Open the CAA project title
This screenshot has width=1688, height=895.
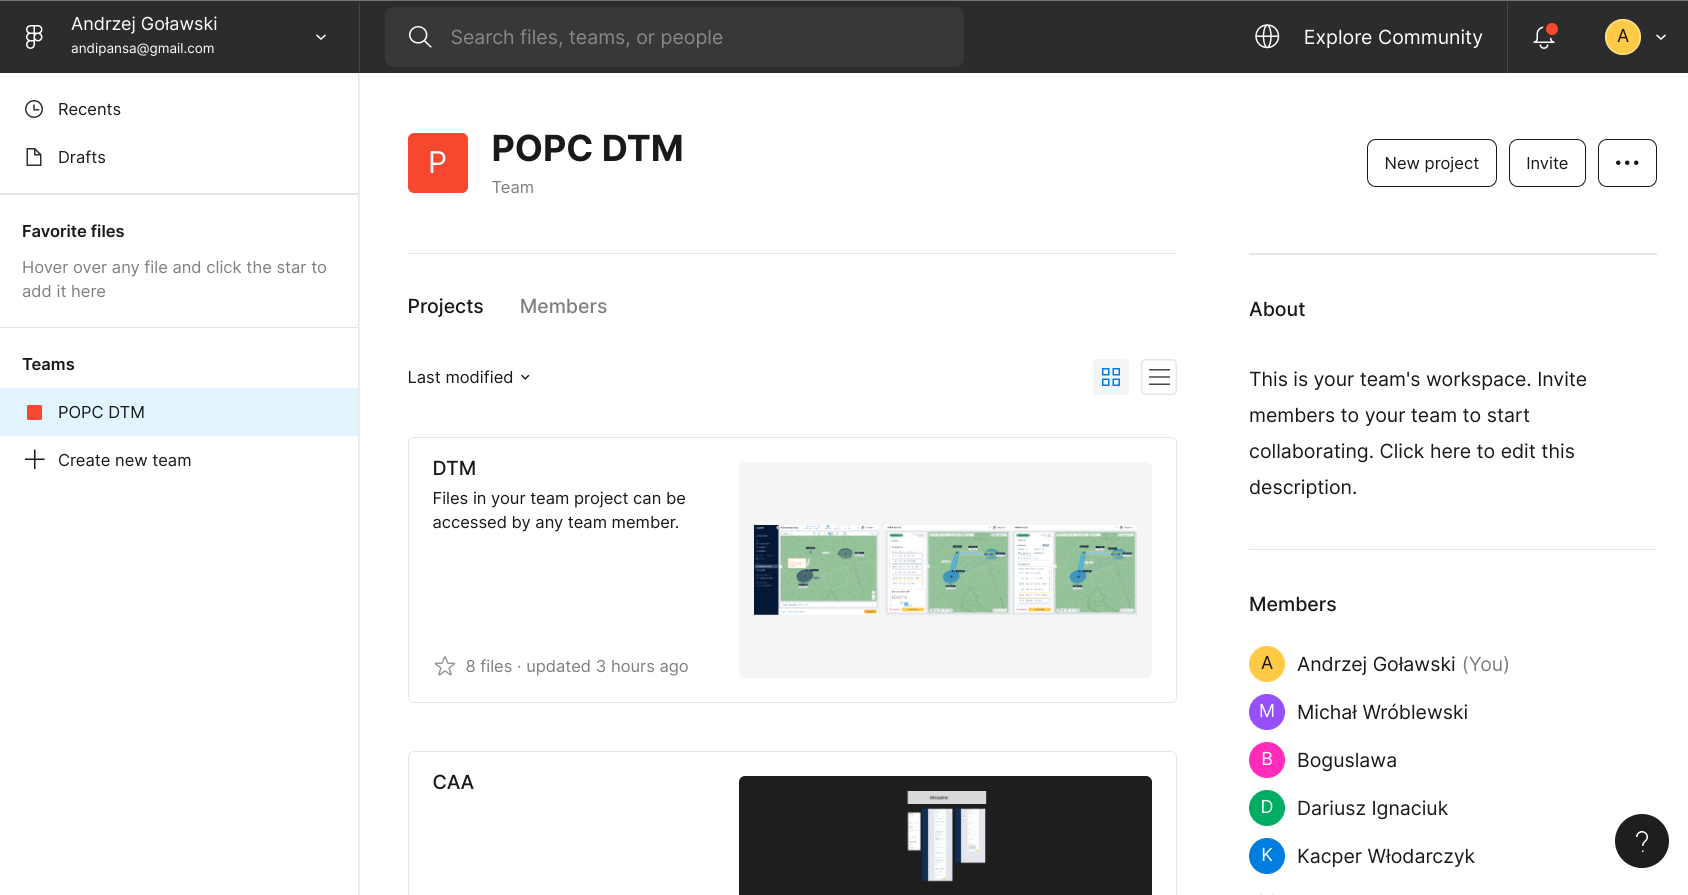pos(453,782)
